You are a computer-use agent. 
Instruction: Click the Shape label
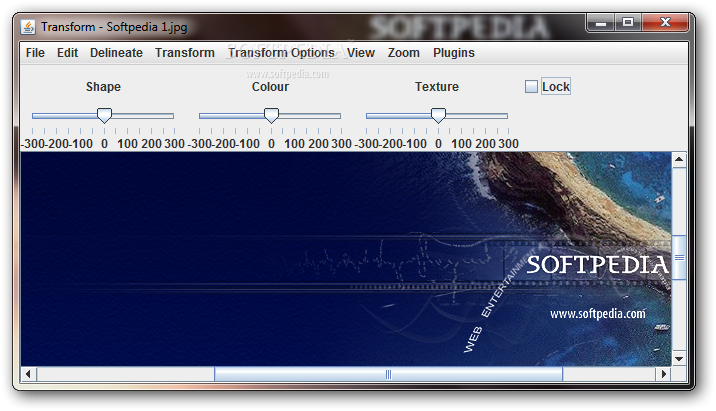click(104, 87)
